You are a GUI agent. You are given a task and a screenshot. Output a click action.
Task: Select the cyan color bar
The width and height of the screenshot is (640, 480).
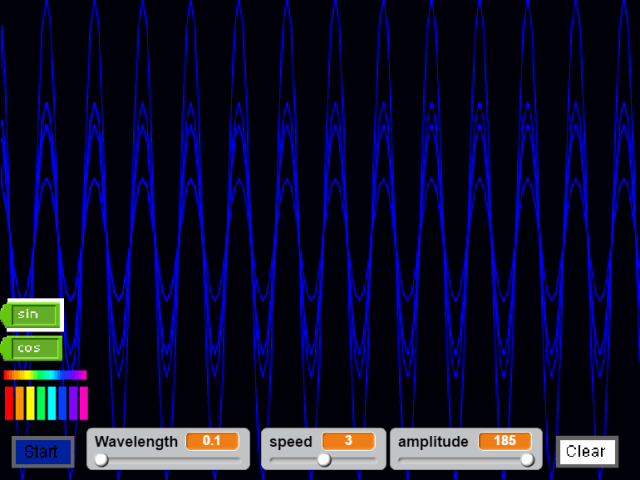(x=52, y=403)
